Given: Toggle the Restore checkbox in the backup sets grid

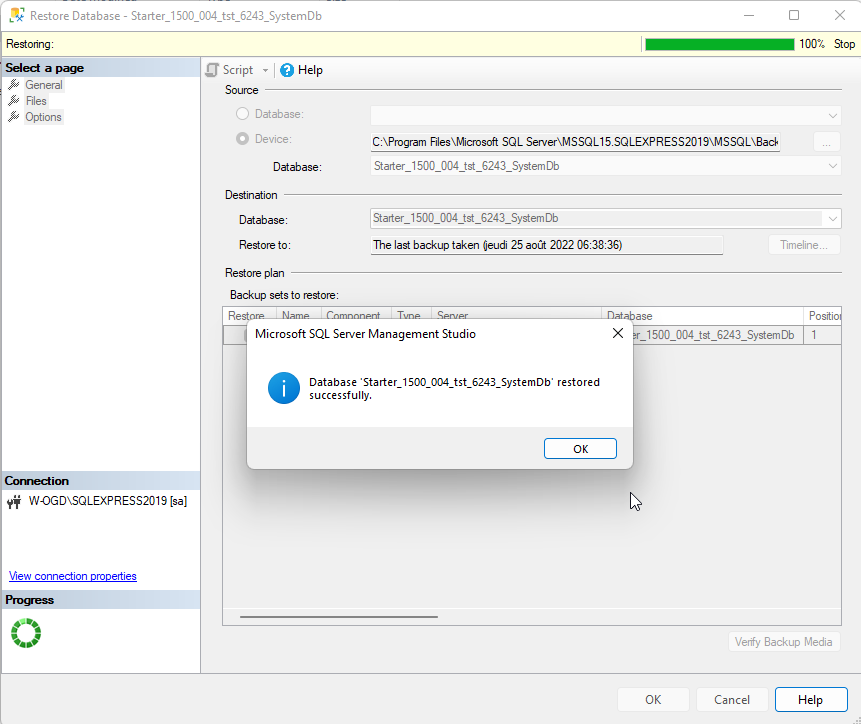Looking at the screenshot, I should pyautogui.click(x=238, y=334).
